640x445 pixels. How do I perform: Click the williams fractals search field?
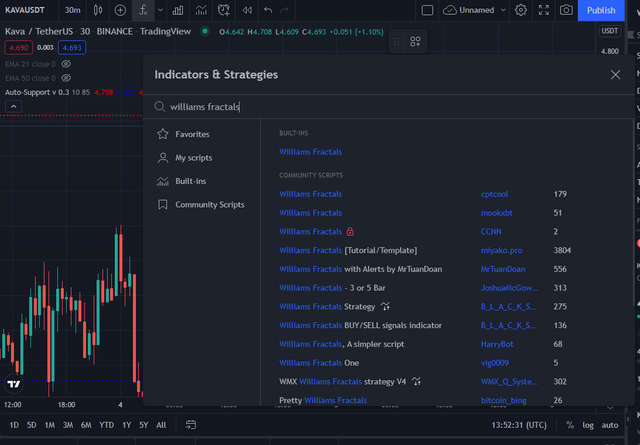tap(388, 107)
